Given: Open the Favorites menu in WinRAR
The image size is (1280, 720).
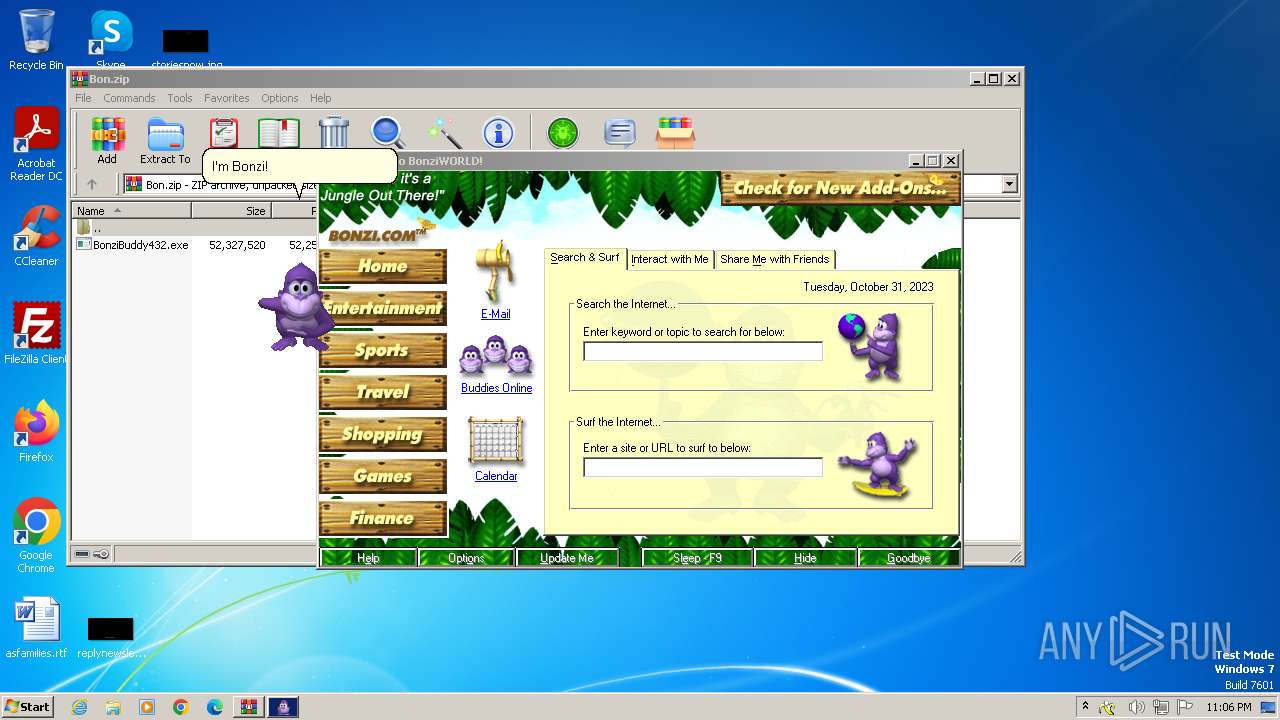Looking at the screenshot, I should point(227,98).
